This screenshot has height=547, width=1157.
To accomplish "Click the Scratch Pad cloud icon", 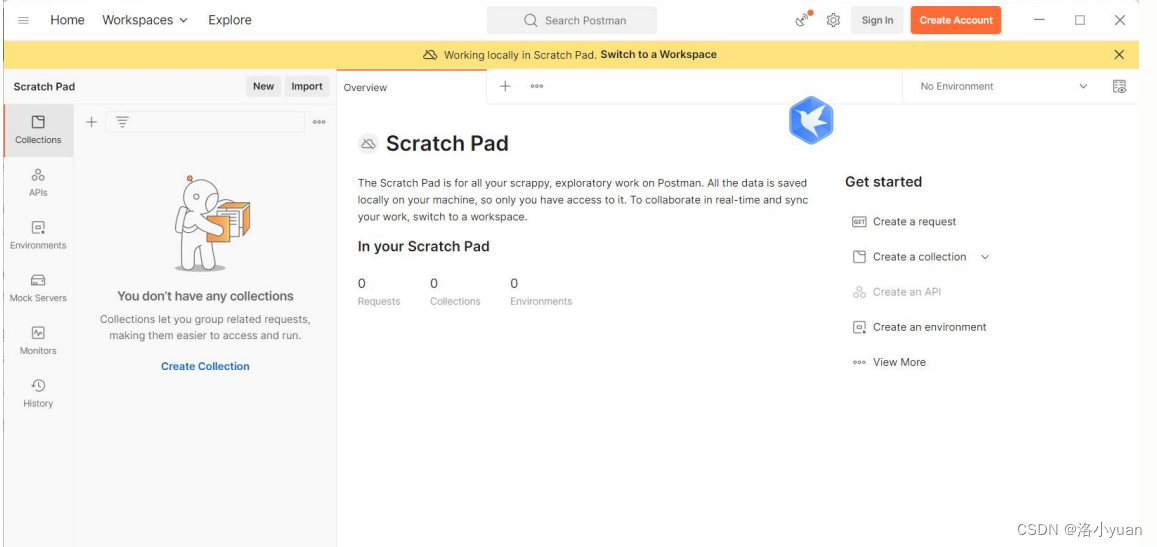I will (x=368, y=144).
